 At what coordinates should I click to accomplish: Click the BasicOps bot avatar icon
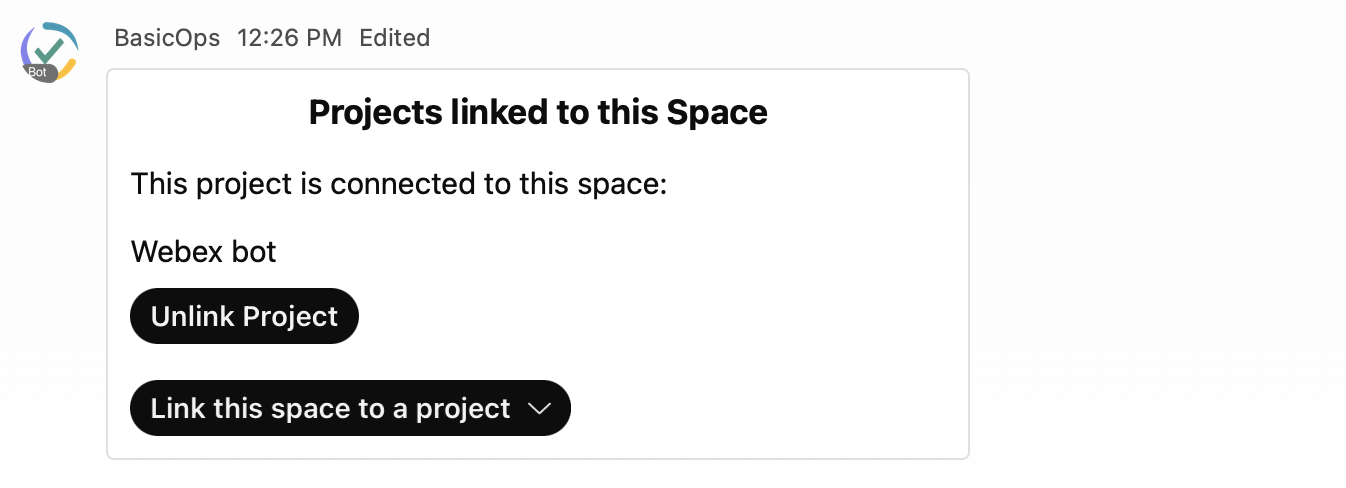point(50,52)
